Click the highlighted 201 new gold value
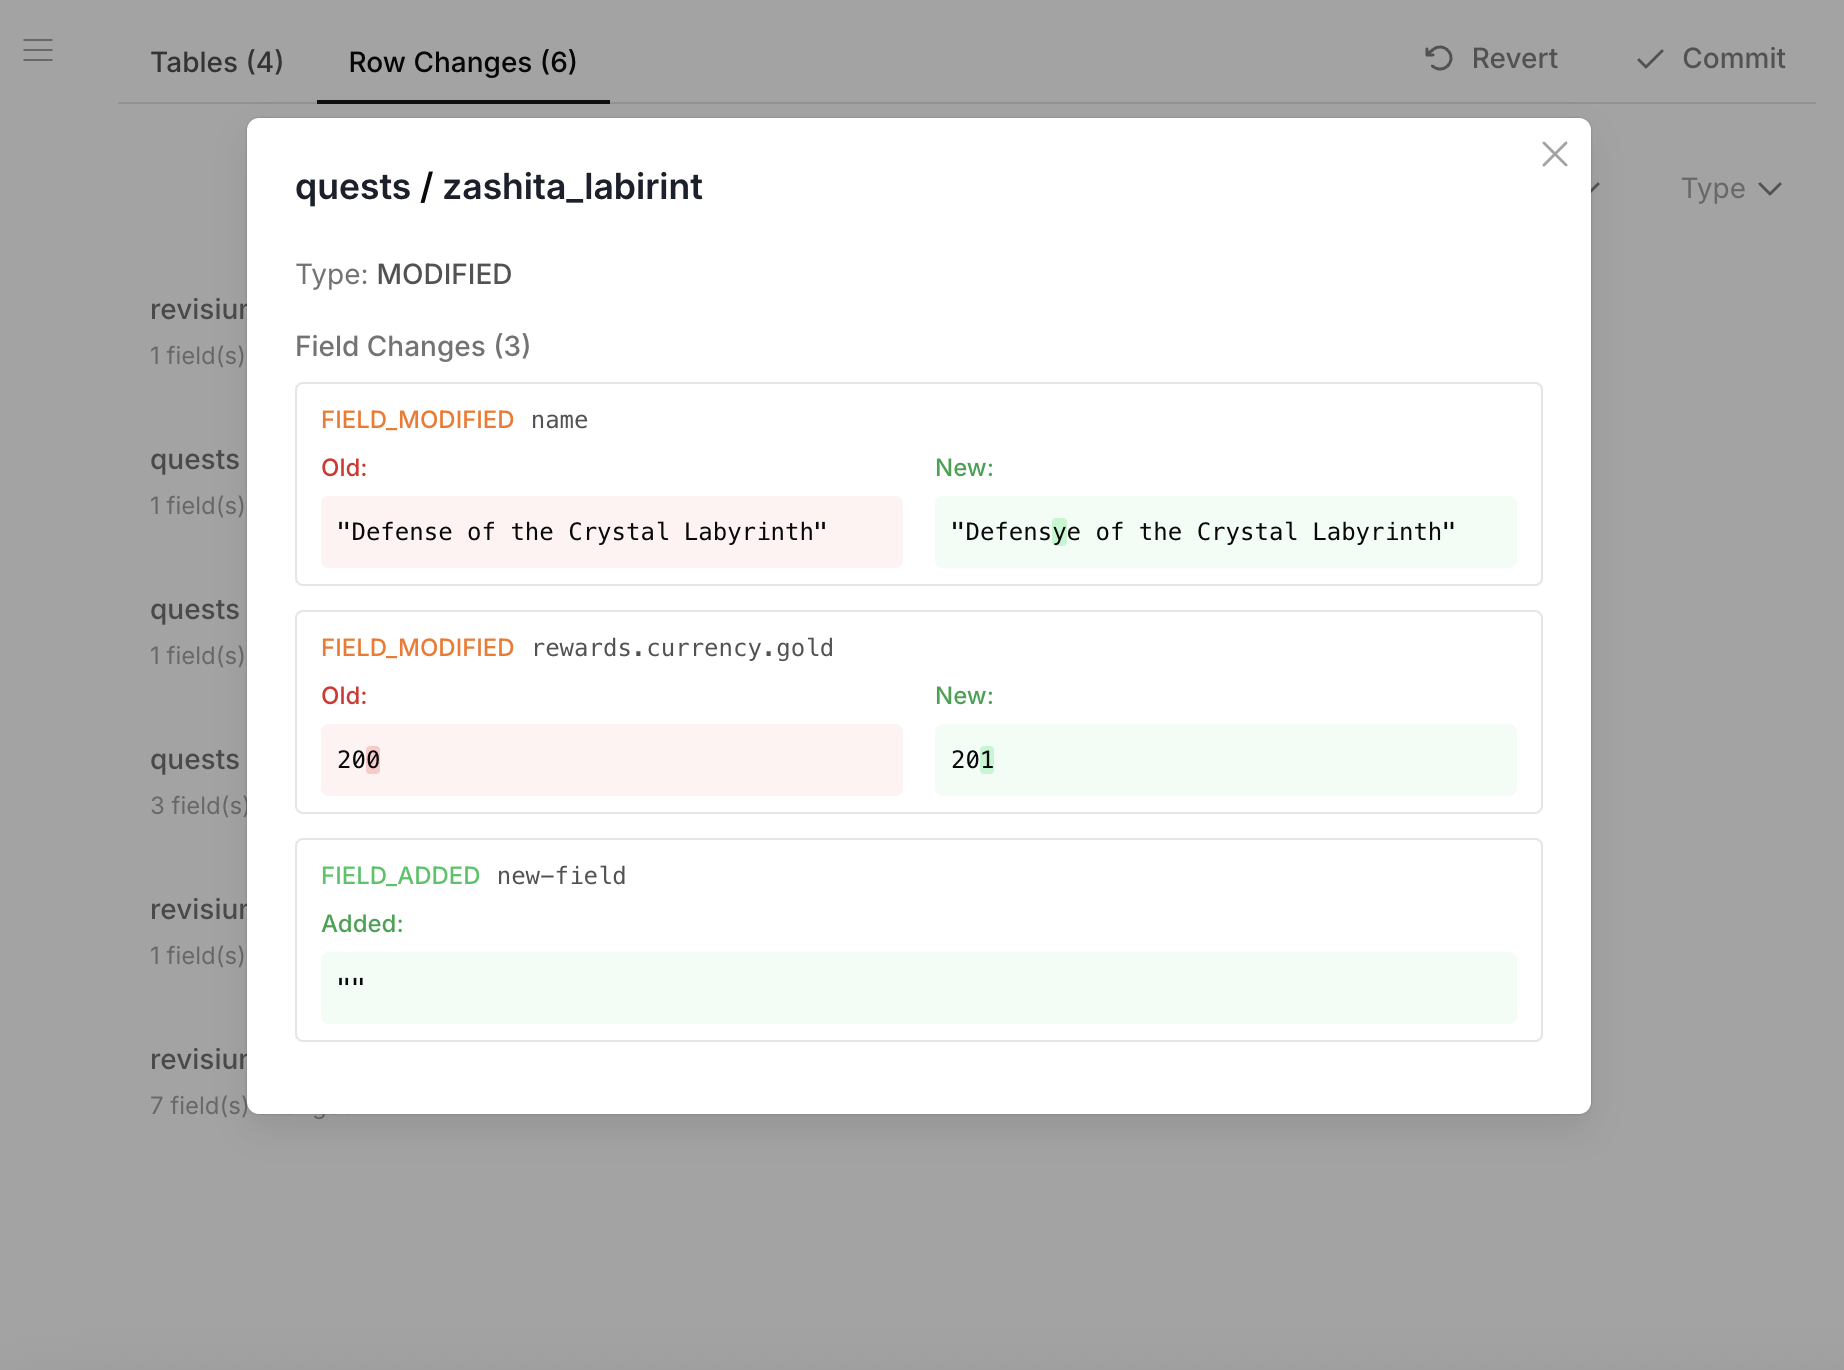The height and width of the screenshot is (1370, 1844). tap(969, 759)
